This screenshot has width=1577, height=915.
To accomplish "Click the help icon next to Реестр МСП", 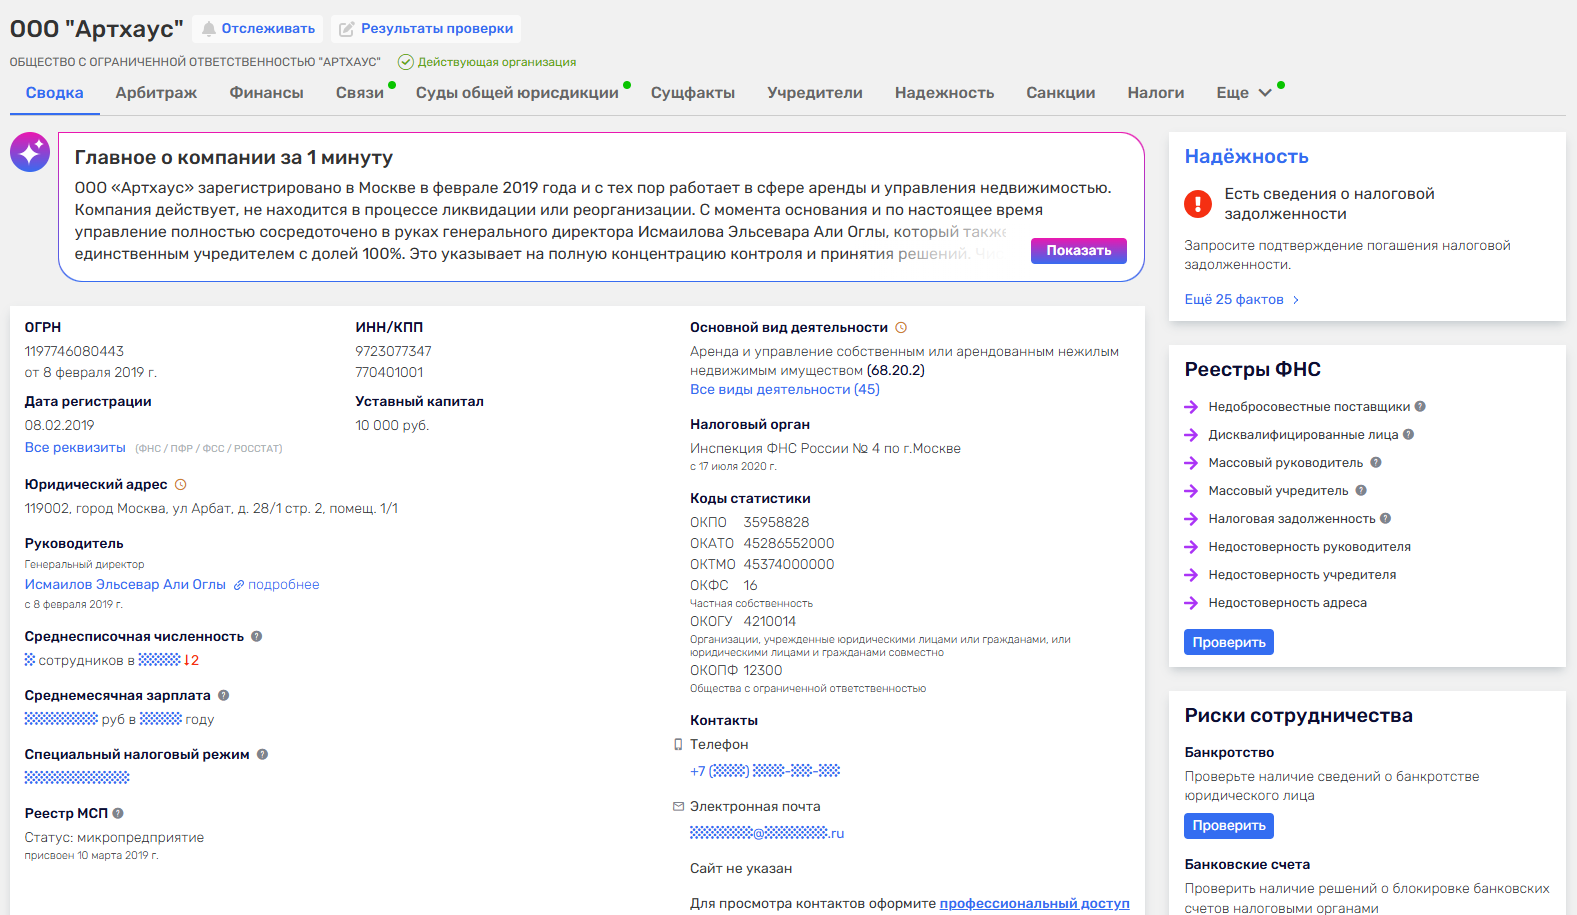I will pyautogui.click(x=118, y=813).
